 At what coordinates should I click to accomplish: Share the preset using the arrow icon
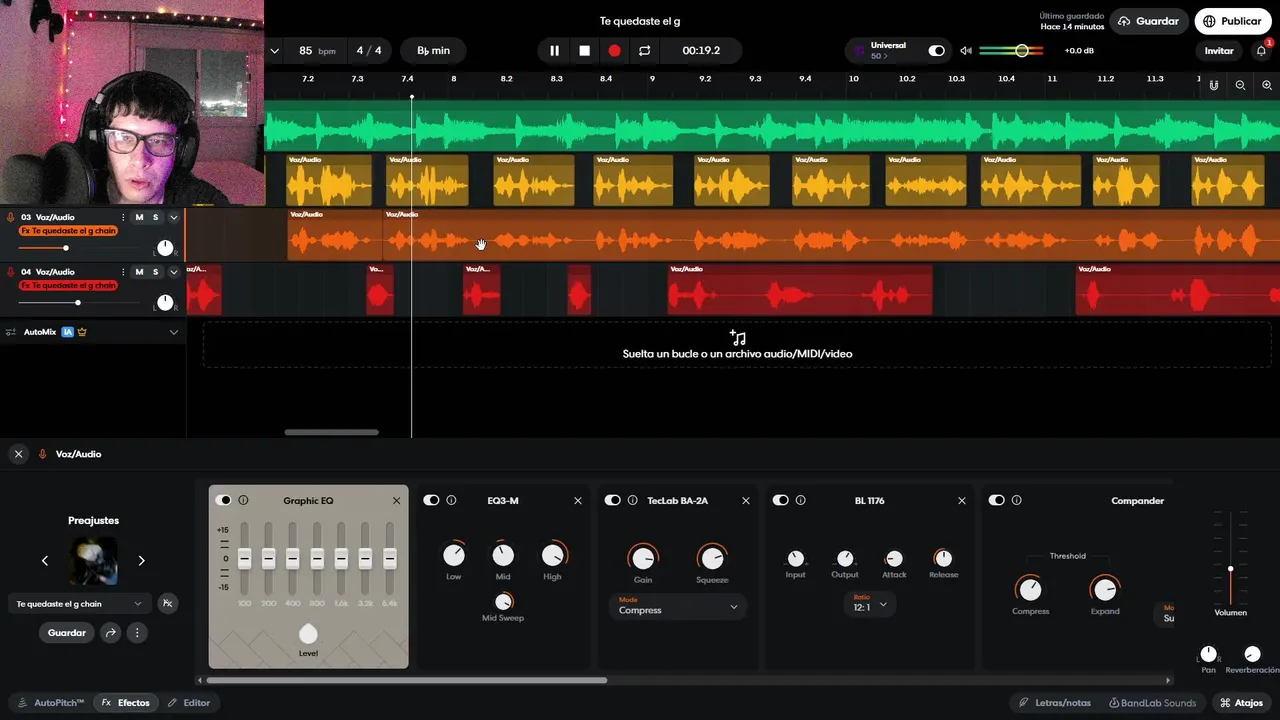pos(111,633)
